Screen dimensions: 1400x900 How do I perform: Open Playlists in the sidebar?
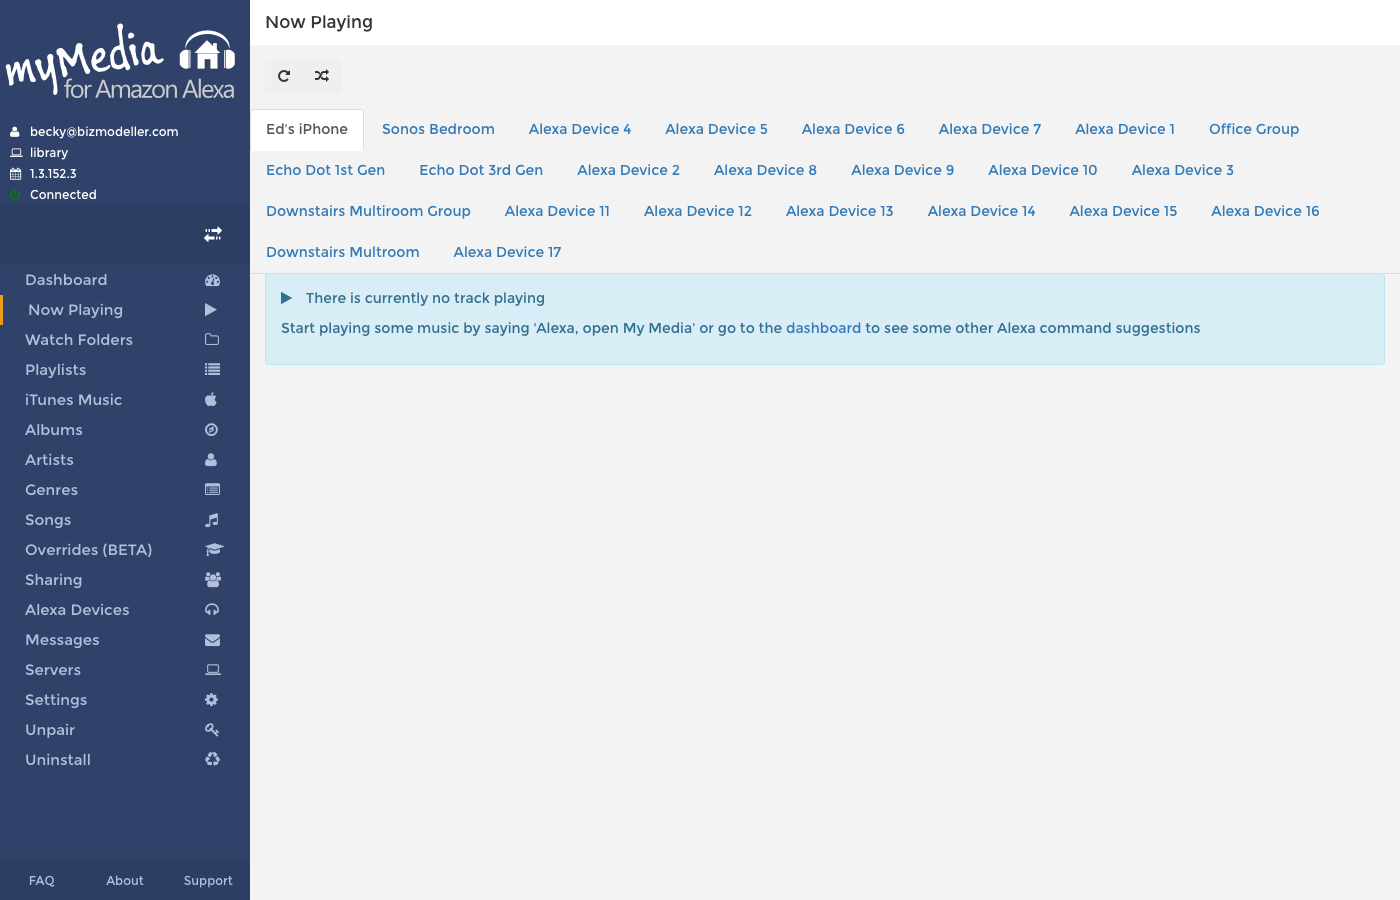coord(56,370)
